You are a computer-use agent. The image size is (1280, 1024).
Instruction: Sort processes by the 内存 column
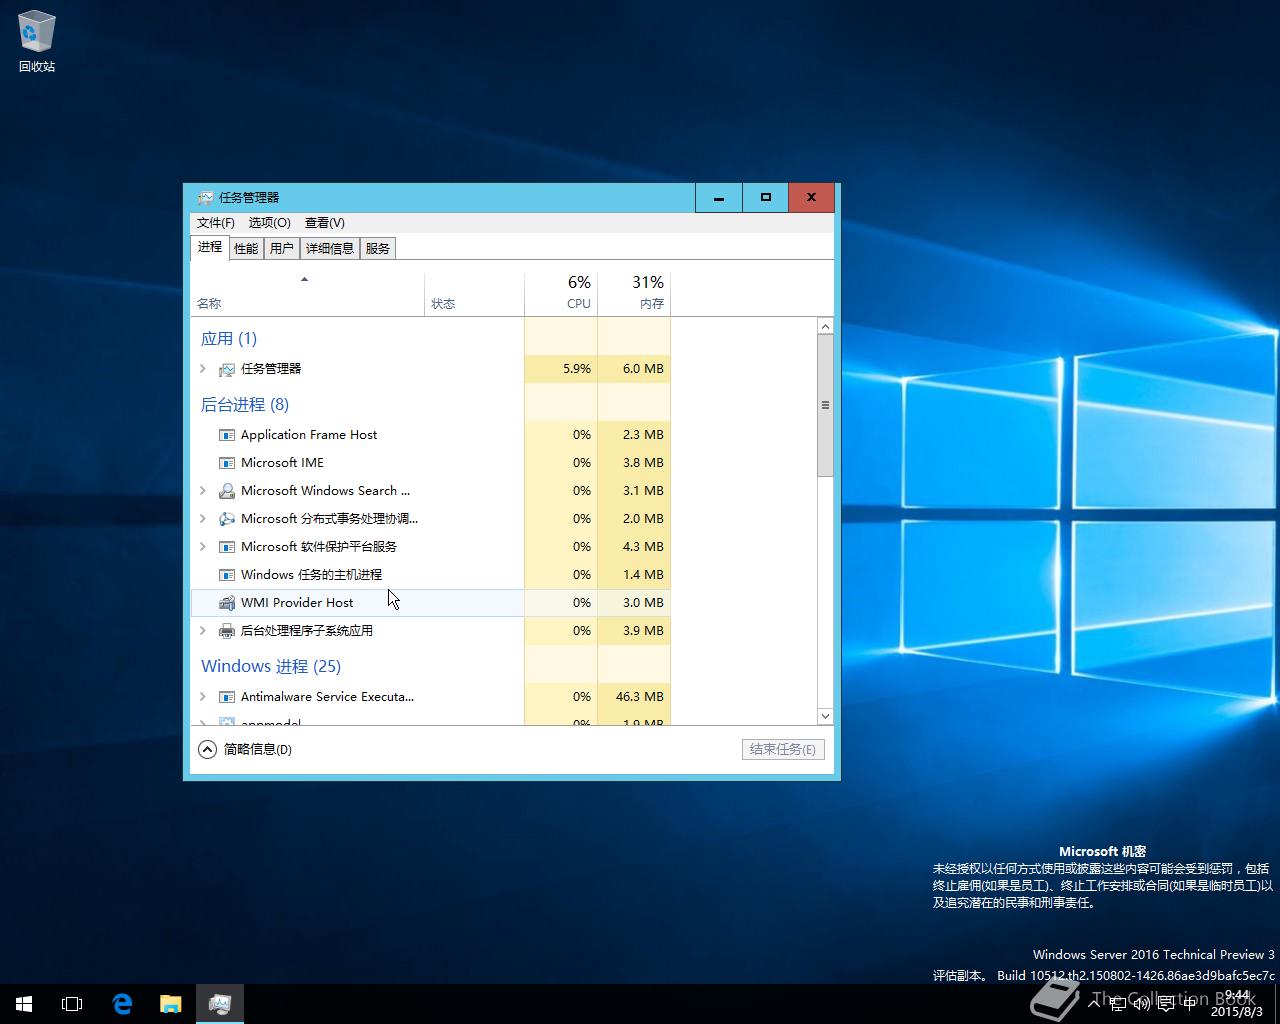point(634,293)
